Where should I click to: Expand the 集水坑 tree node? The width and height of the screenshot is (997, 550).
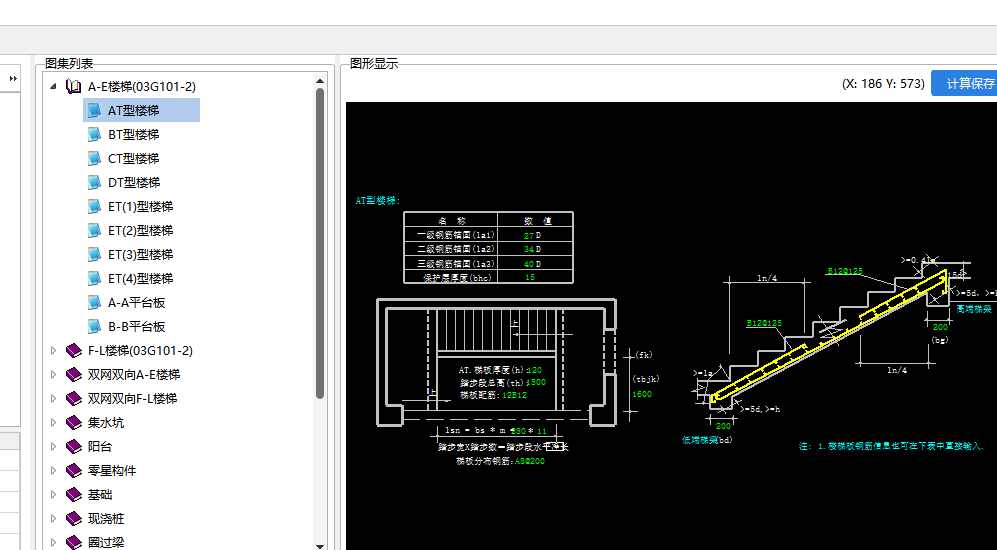(x=53, y=422)
